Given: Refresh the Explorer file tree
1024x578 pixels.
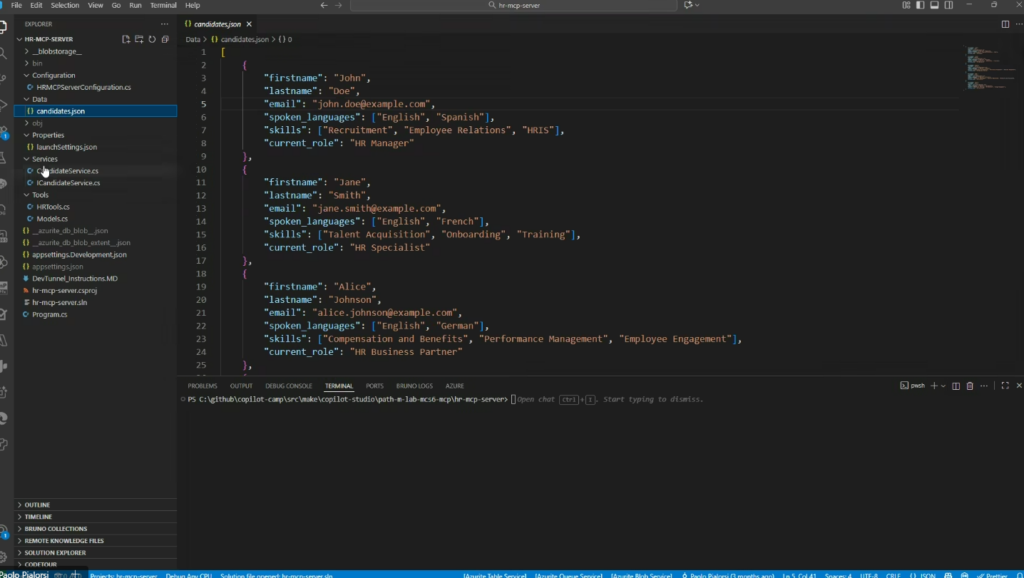Looking at the screenshot, I should tap(150, 39).
